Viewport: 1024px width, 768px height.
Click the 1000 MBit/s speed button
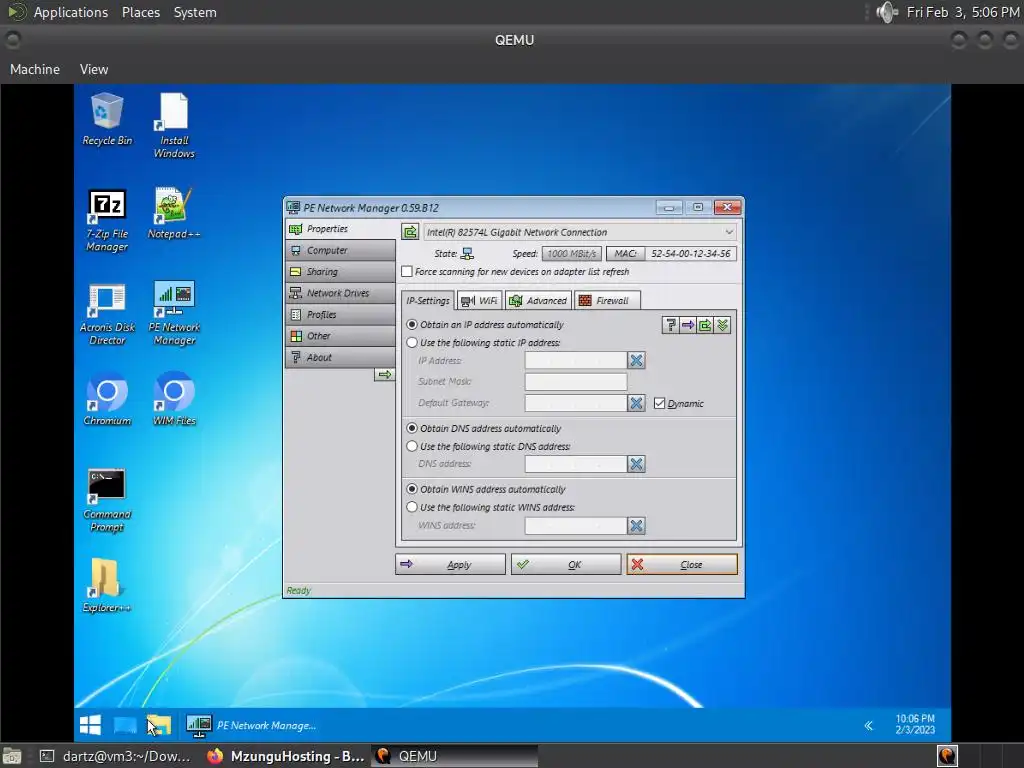(571, 253)
